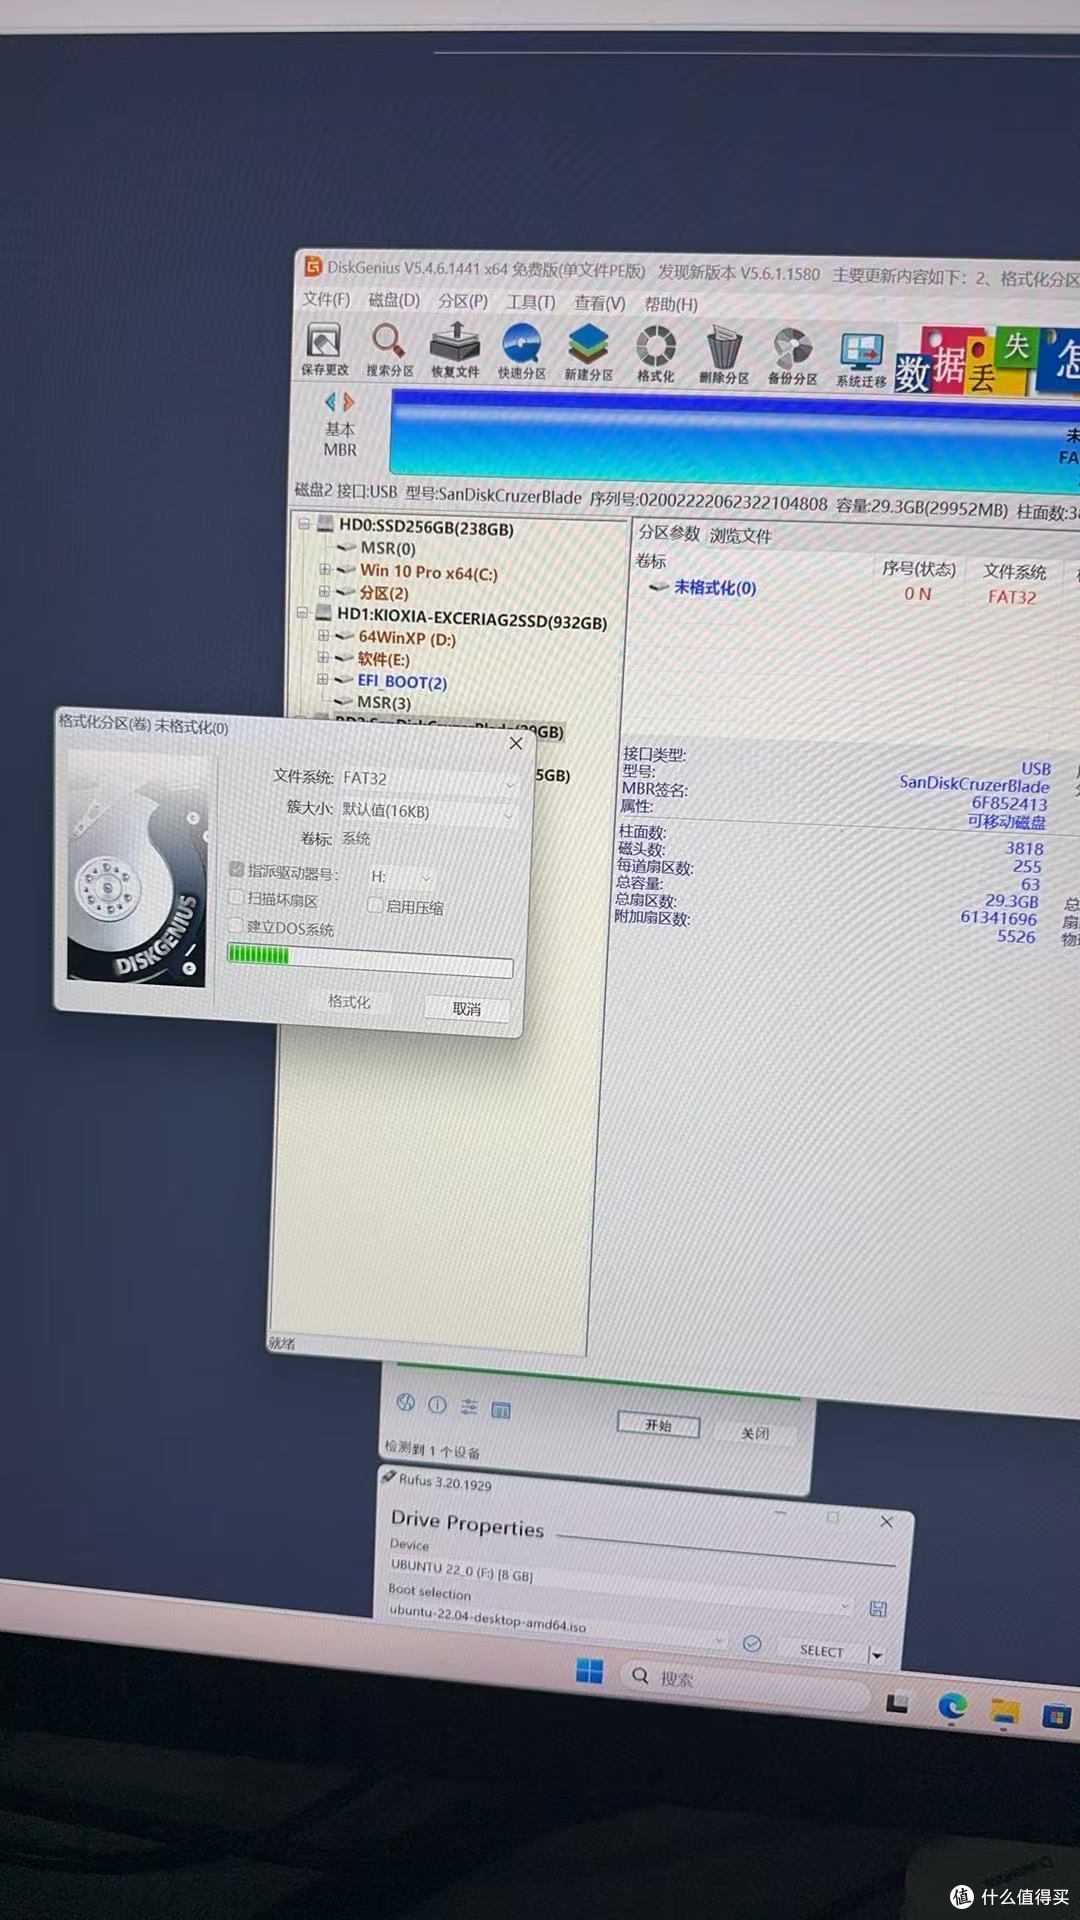Click the 删除分区 delete partition icon
Screen dimensions: 1080x1920
coord(724,355)
